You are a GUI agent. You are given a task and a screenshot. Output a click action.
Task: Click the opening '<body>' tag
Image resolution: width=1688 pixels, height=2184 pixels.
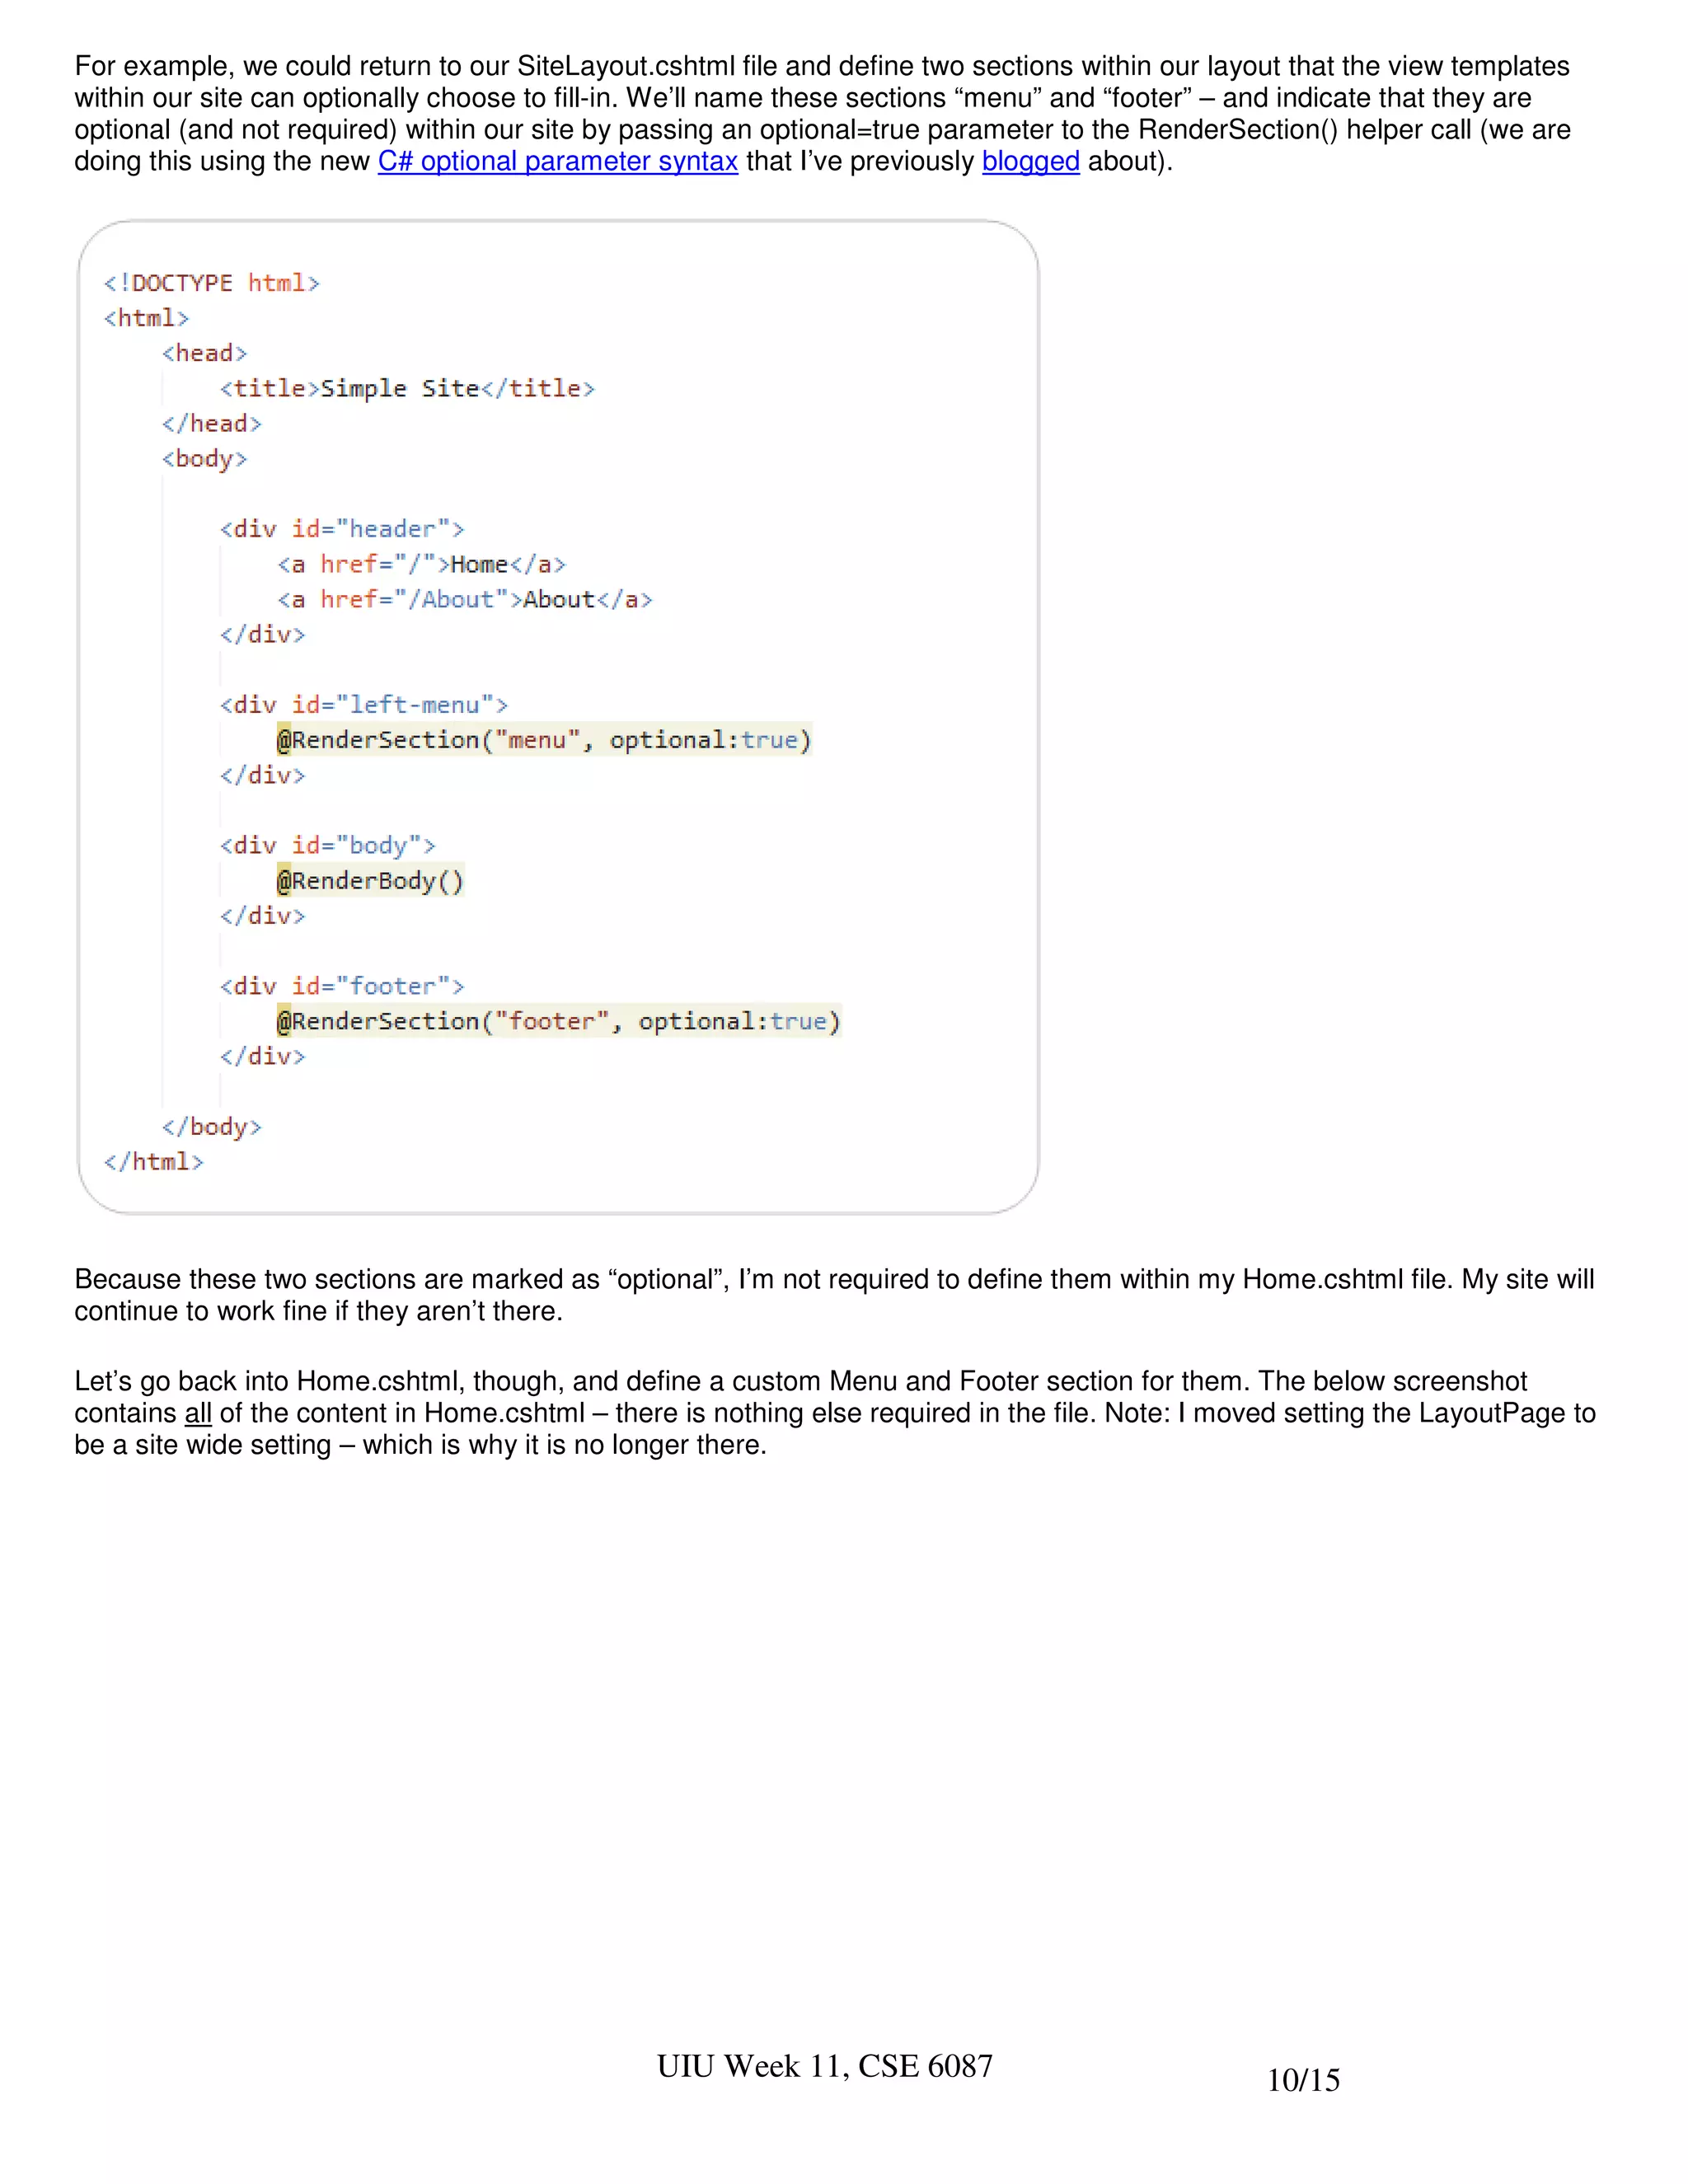click(205, 459)
